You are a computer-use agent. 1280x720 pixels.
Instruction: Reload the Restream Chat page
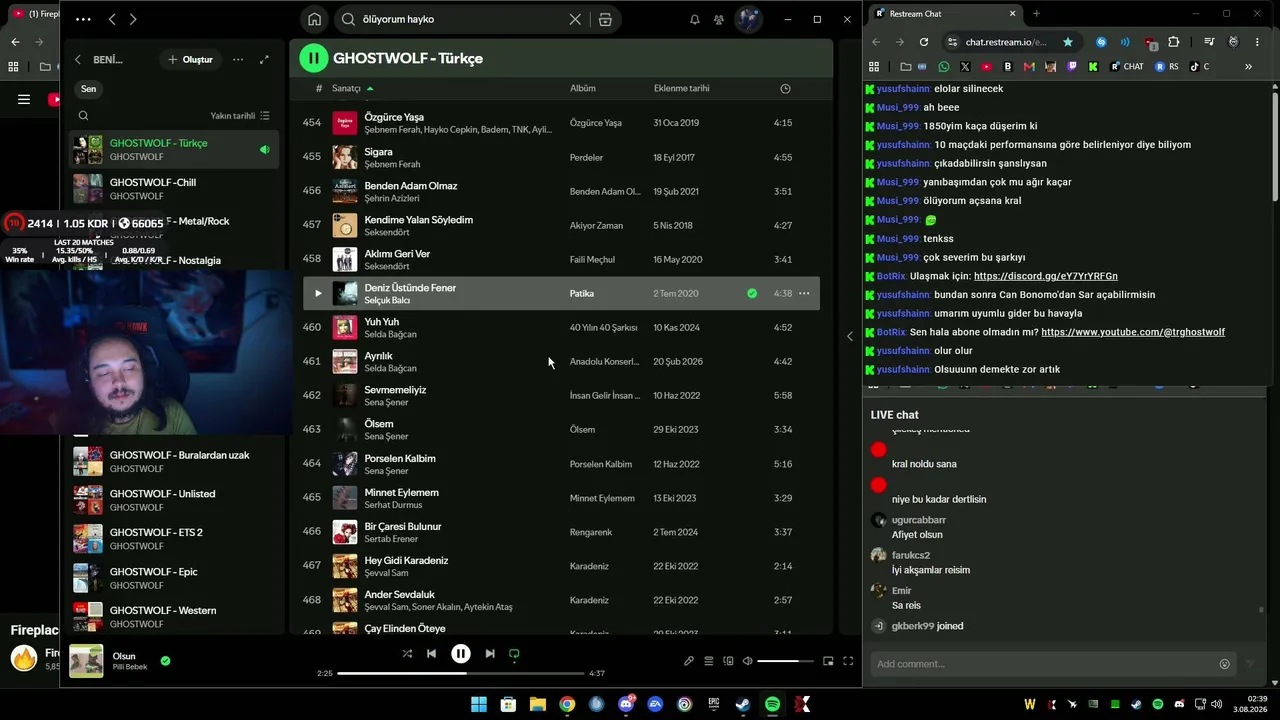(924, 42)
